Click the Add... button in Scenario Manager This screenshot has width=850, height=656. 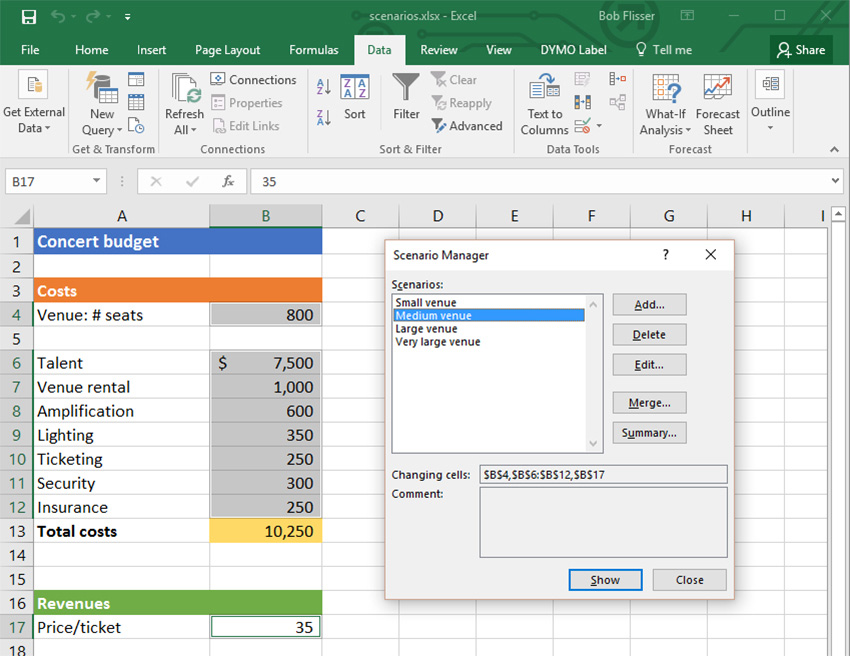pos(649,305)
